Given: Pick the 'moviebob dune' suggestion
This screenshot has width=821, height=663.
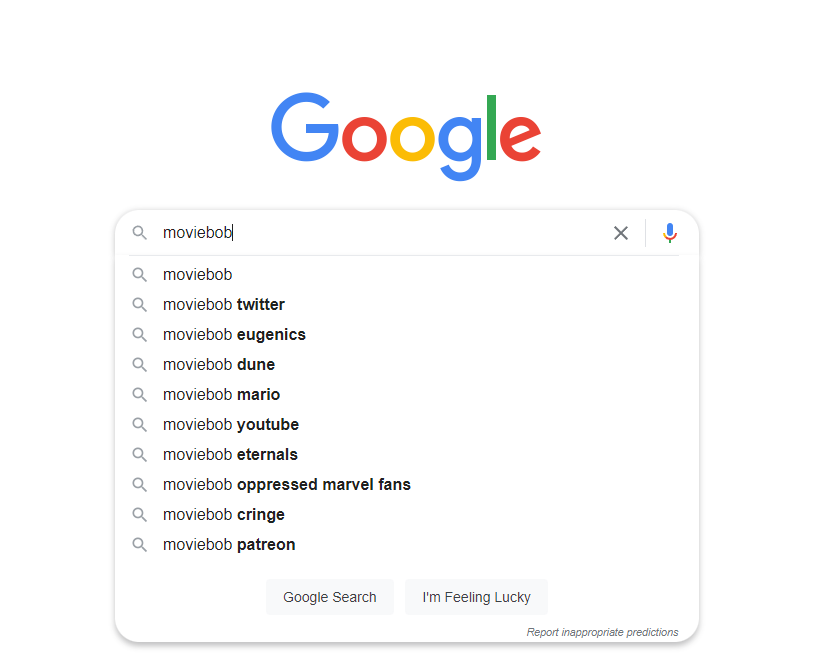Looking at the screenshot, I should [x=219, y=364].
